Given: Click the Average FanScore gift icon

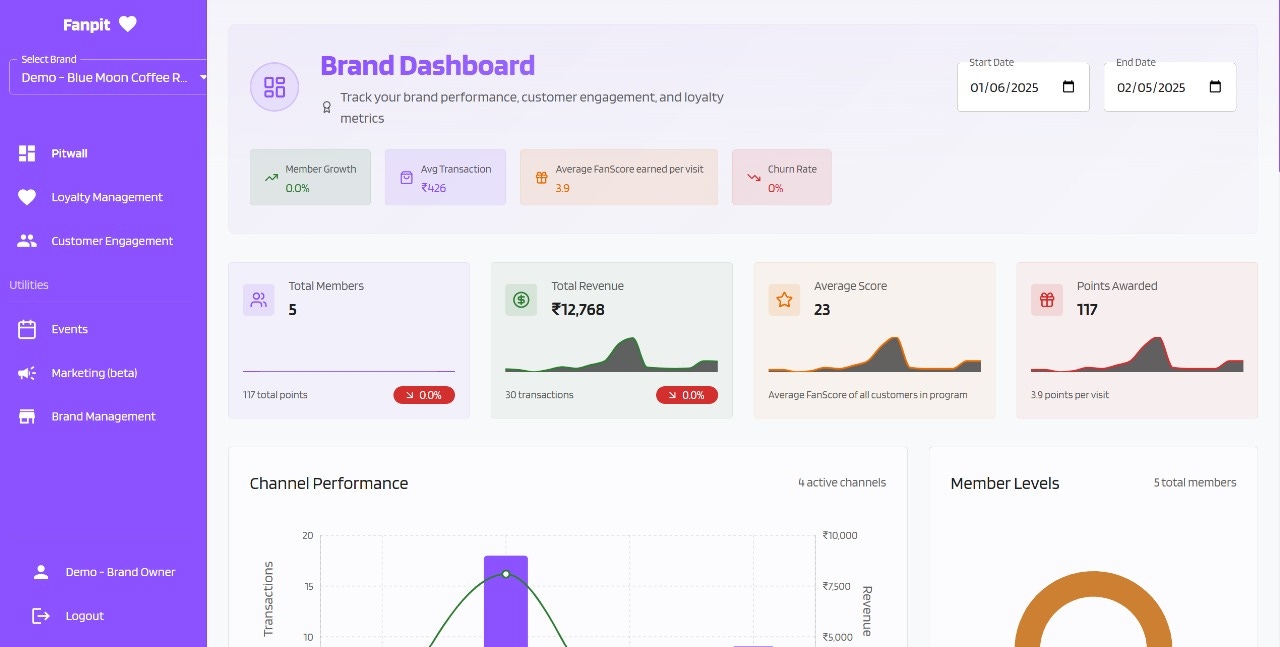Looking at the screenshot, I should tap(541, 178).
